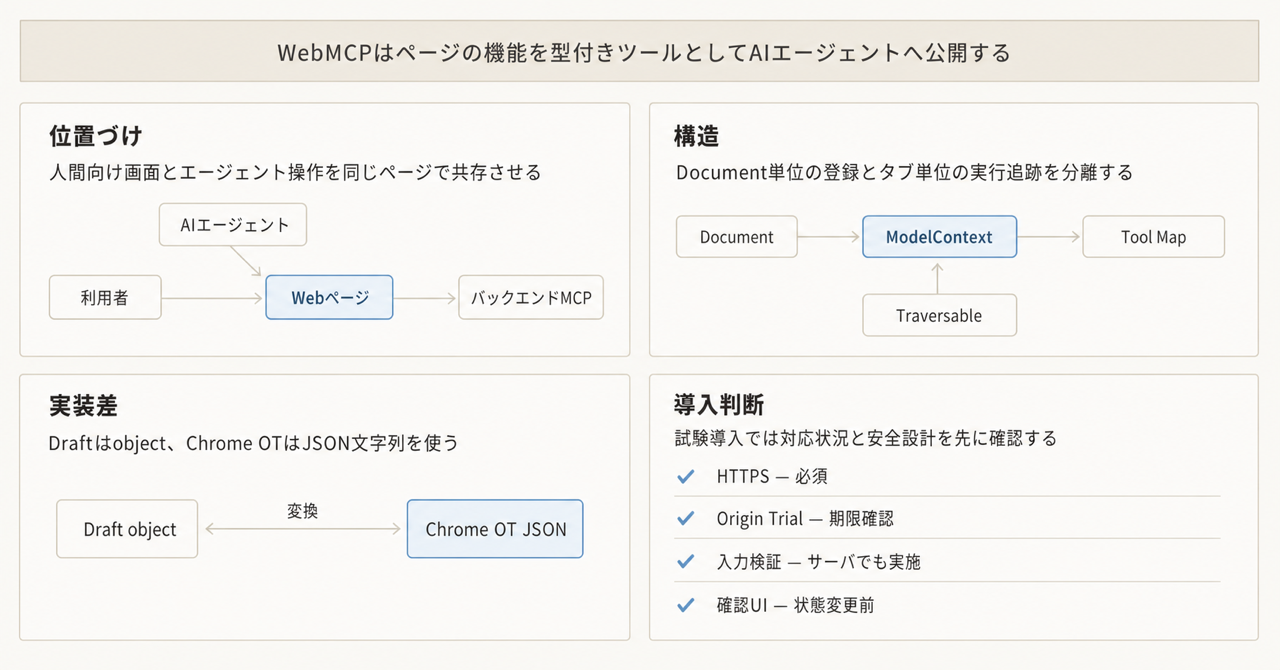This screenshot has height=670, width=1280.
Task: Click the list text 確認UI — 状態変更前
Action: (795, 605)
